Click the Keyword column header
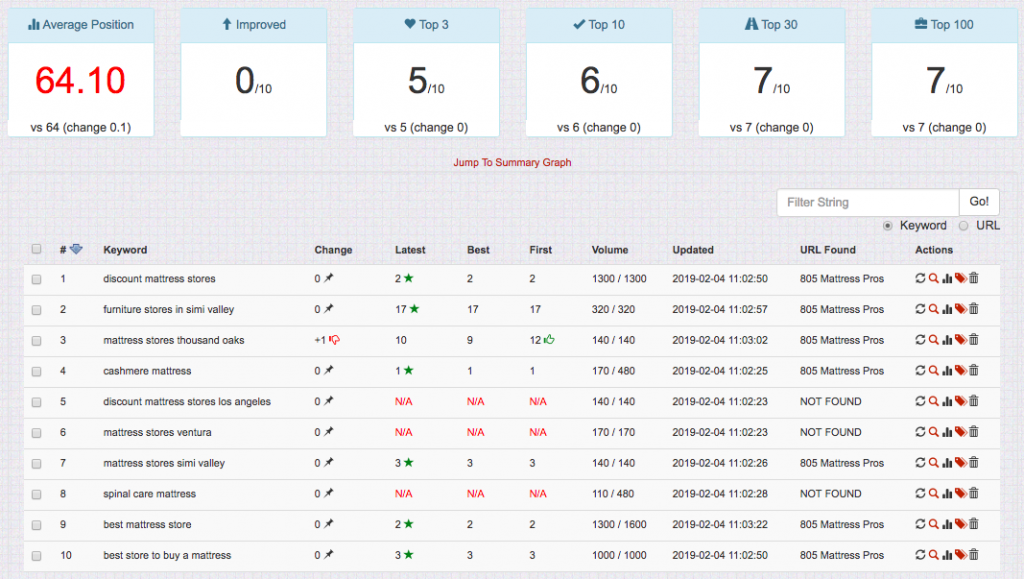This screenshot has width=1024, height=579. 125,249
